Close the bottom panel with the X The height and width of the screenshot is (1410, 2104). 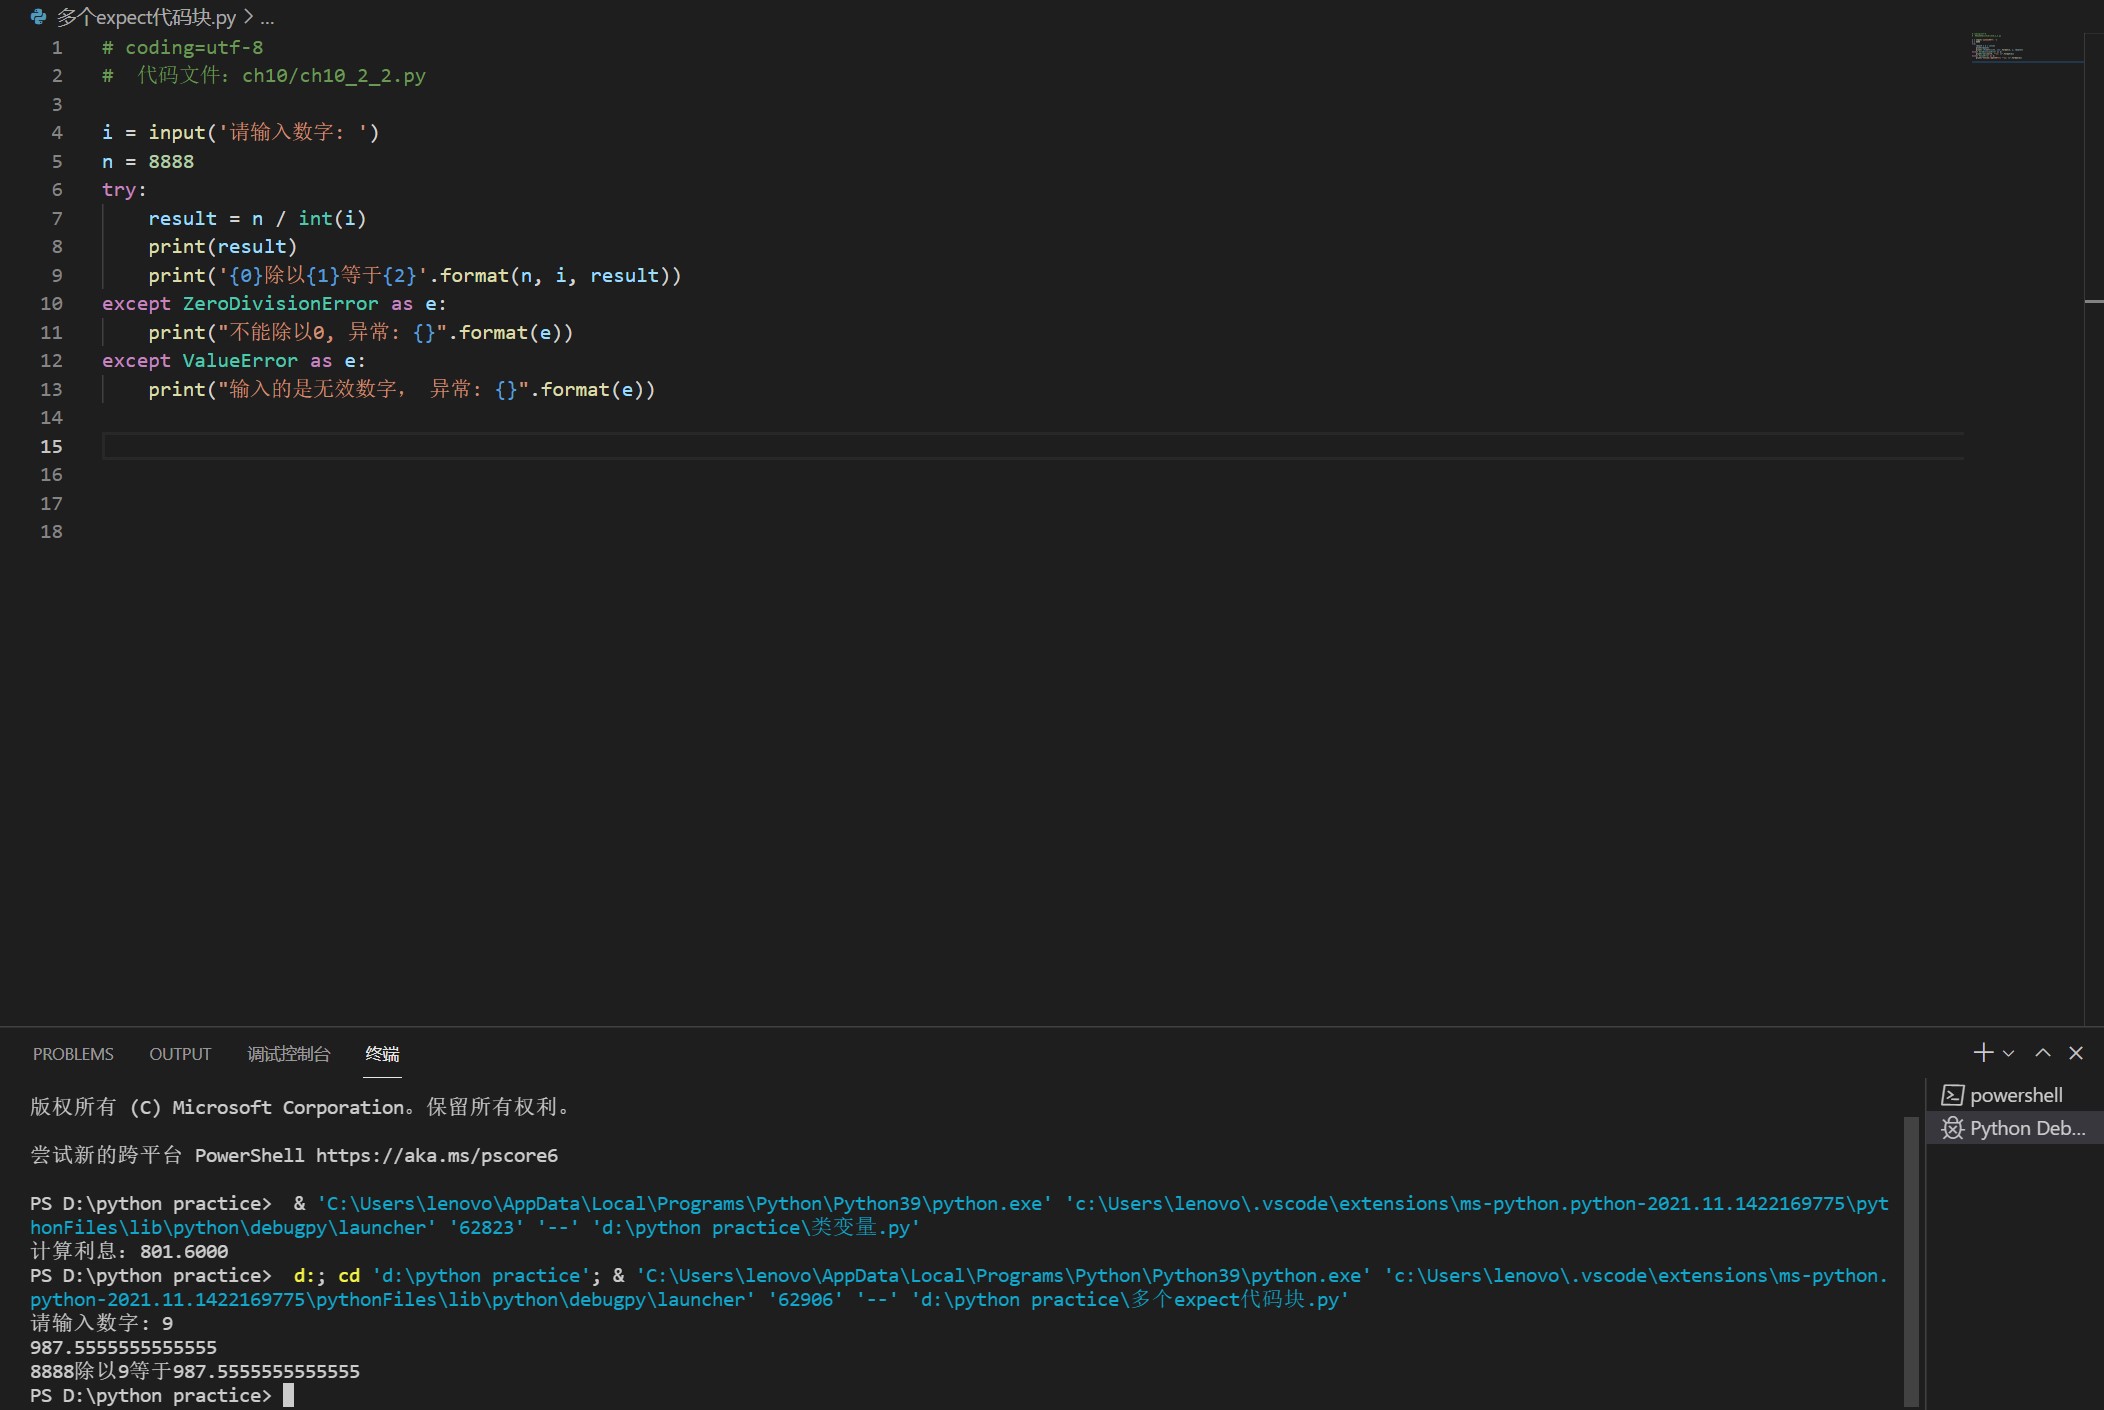pyautogui.click(x=2076, y=1052)
